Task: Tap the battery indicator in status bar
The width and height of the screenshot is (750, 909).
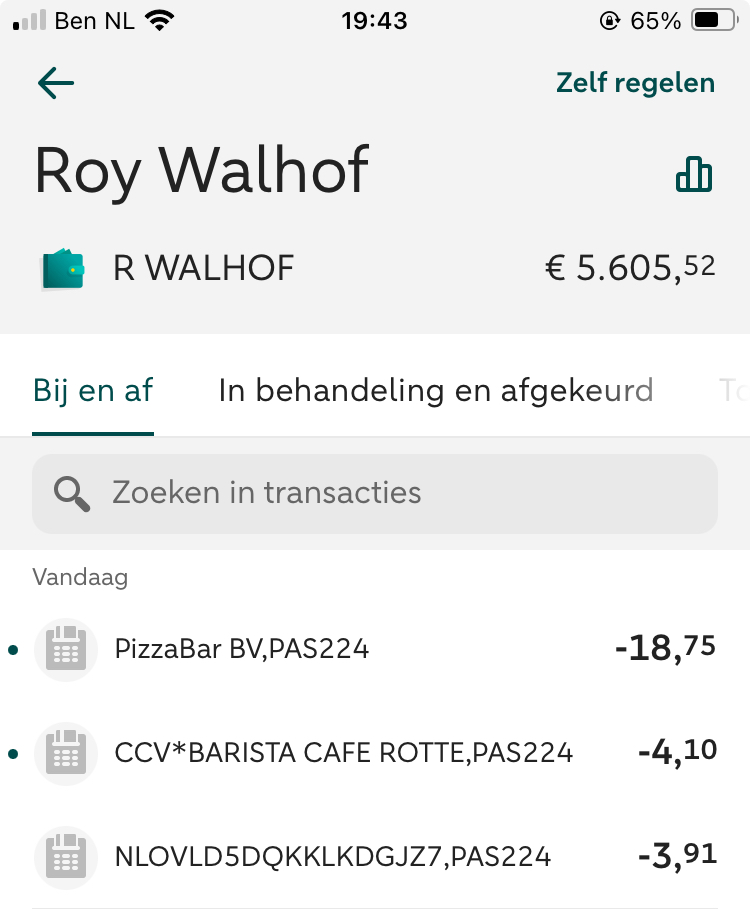Action: [x=713, y=20]
